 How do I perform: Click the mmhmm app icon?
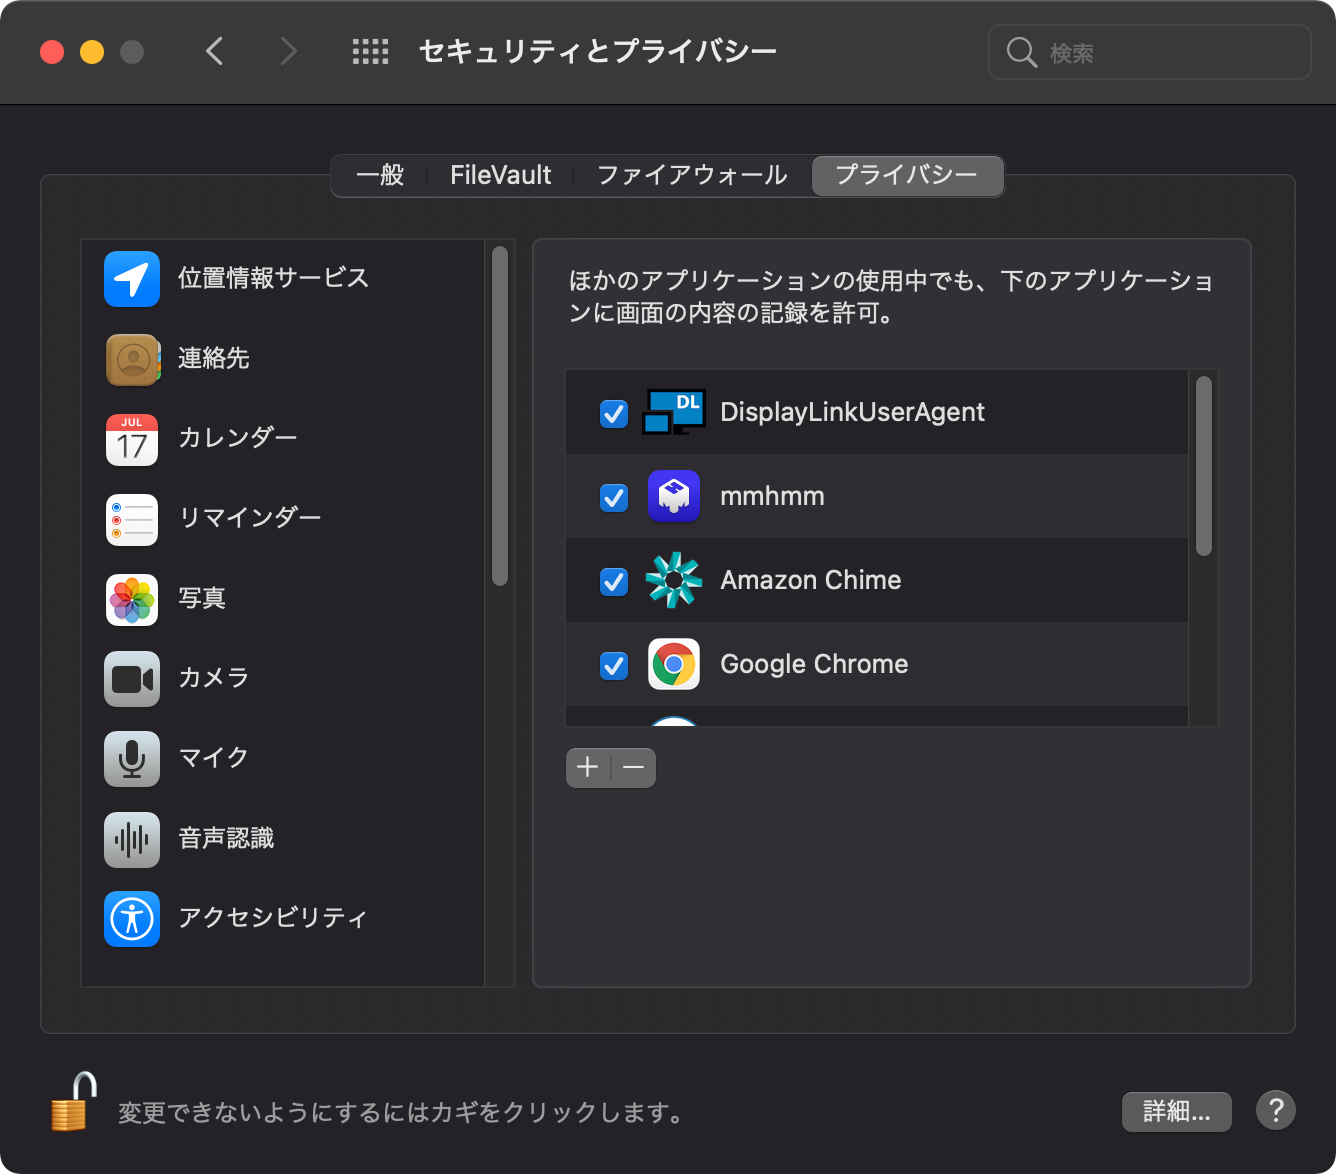(674, 496)
